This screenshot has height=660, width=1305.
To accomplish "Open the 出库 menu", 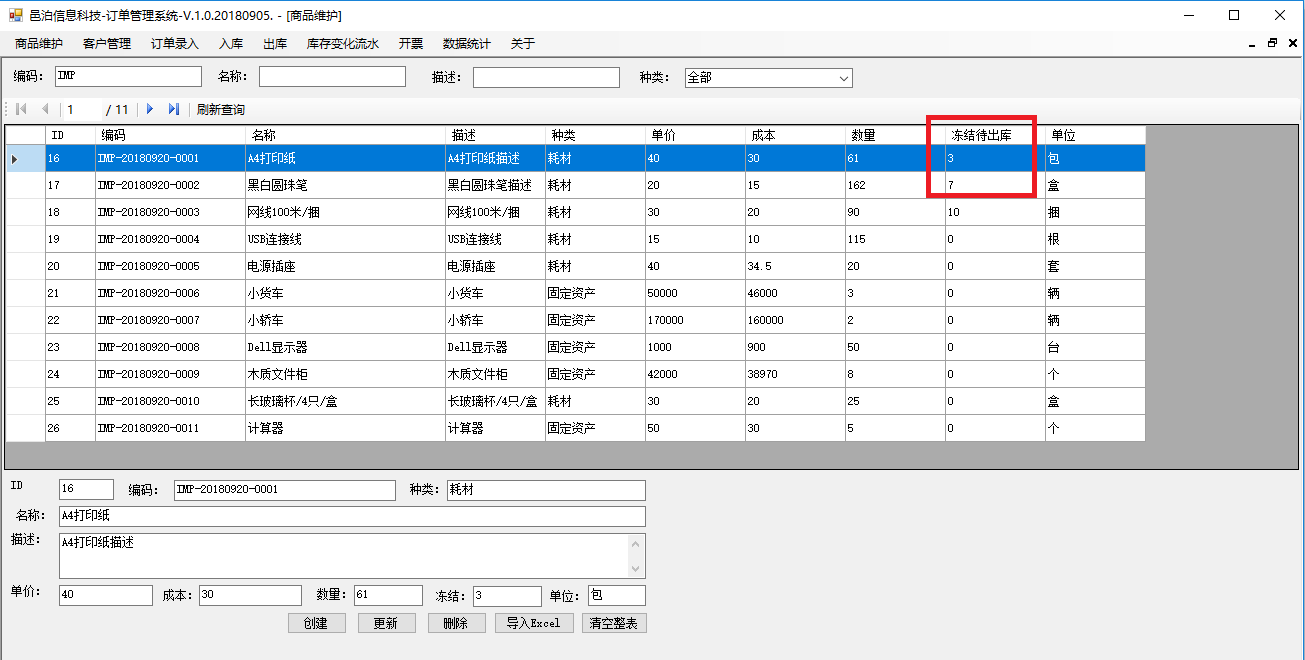I will click(x=275, y=44).
